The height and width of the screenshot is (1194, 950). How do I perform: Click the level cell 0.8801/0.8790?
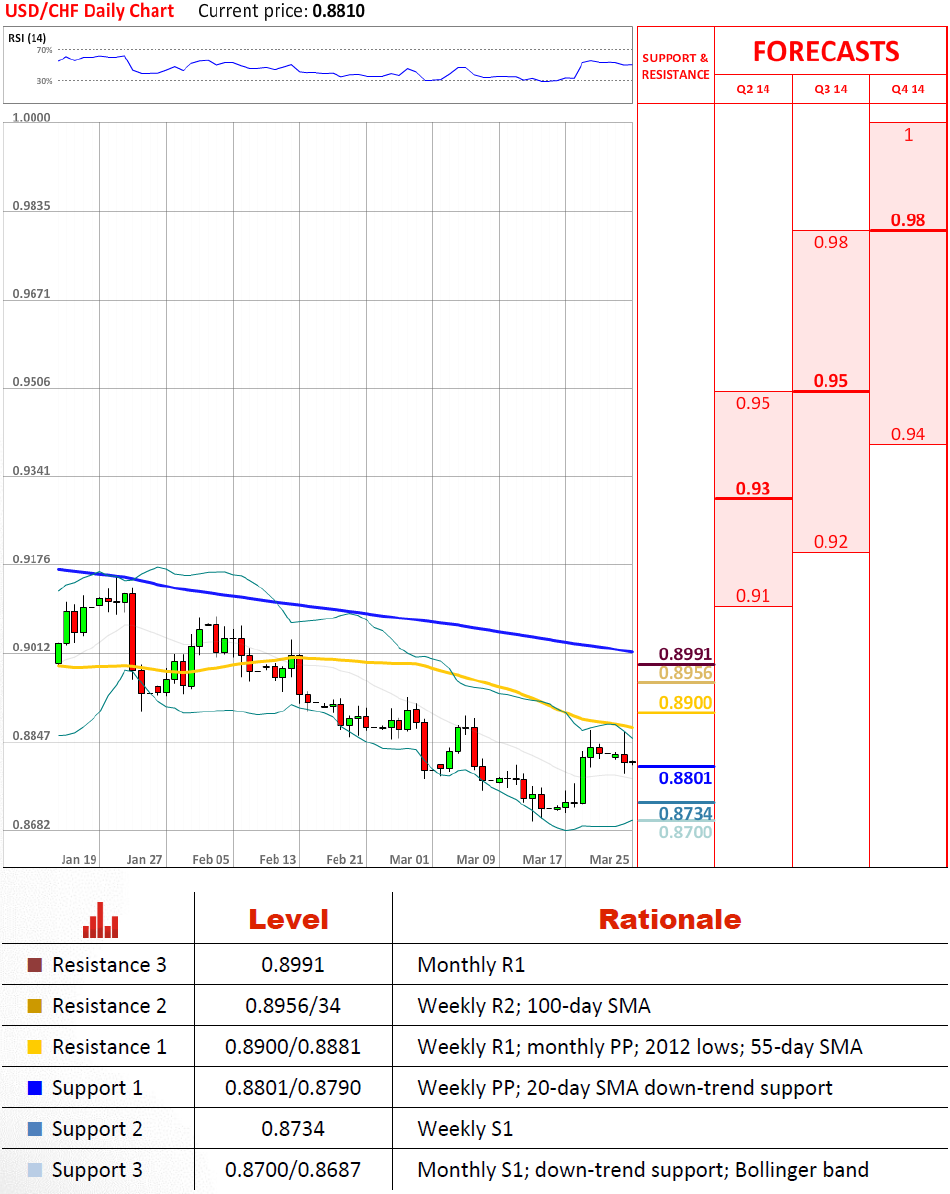pos(293,1087)
